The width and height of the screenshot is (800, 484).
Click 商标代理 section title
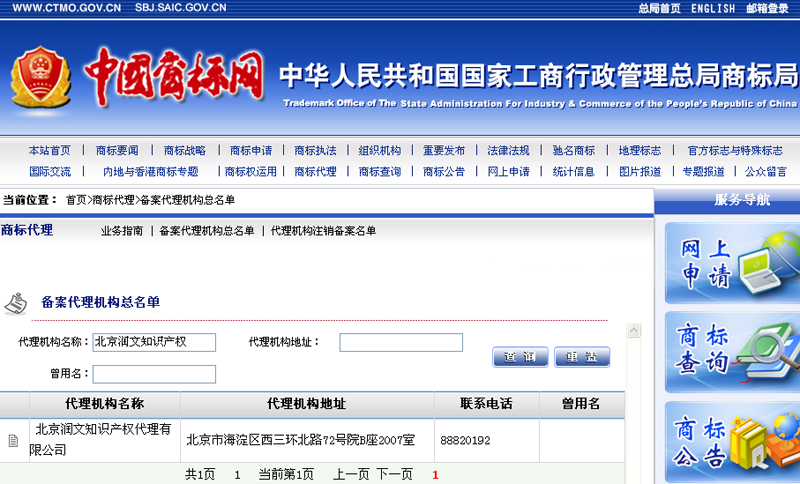pyautogui.click(x=27, y=231)
